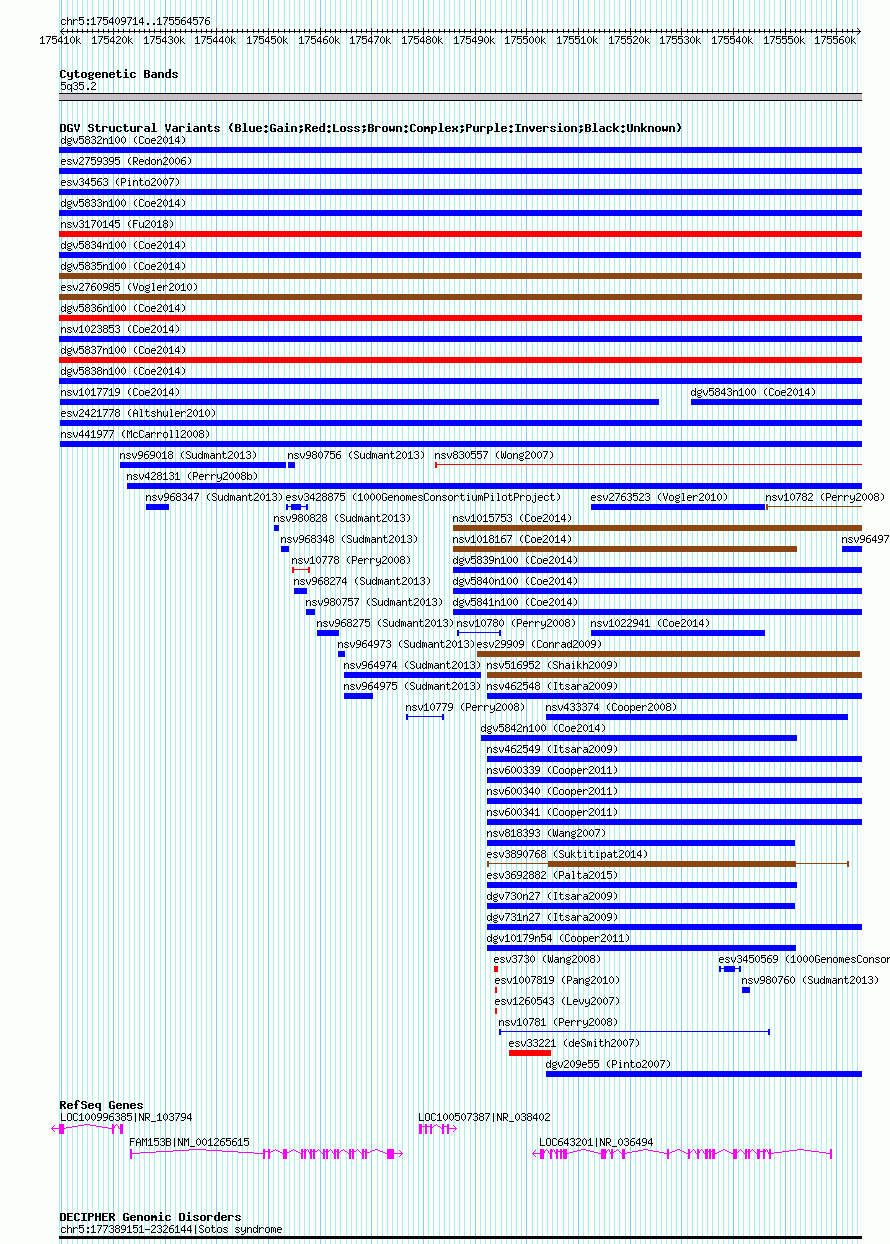Select the red esv33221 (deSmith2007) bar
890x1244 pixels.
[x=530, y=1053]
